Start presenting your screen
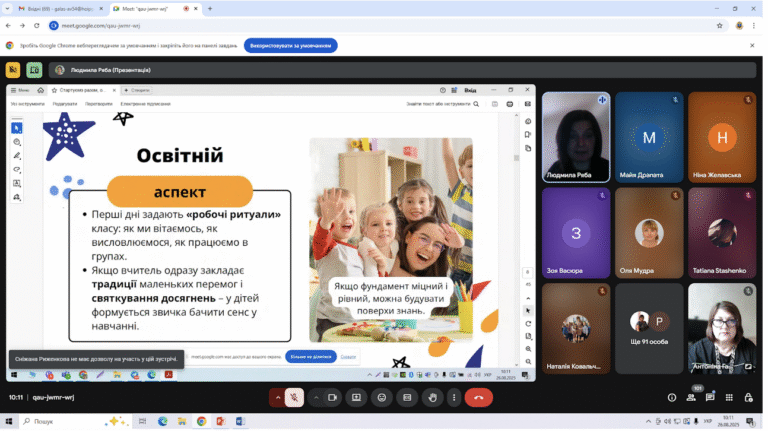This screenshot has height=431, width=768. (356, 398)
